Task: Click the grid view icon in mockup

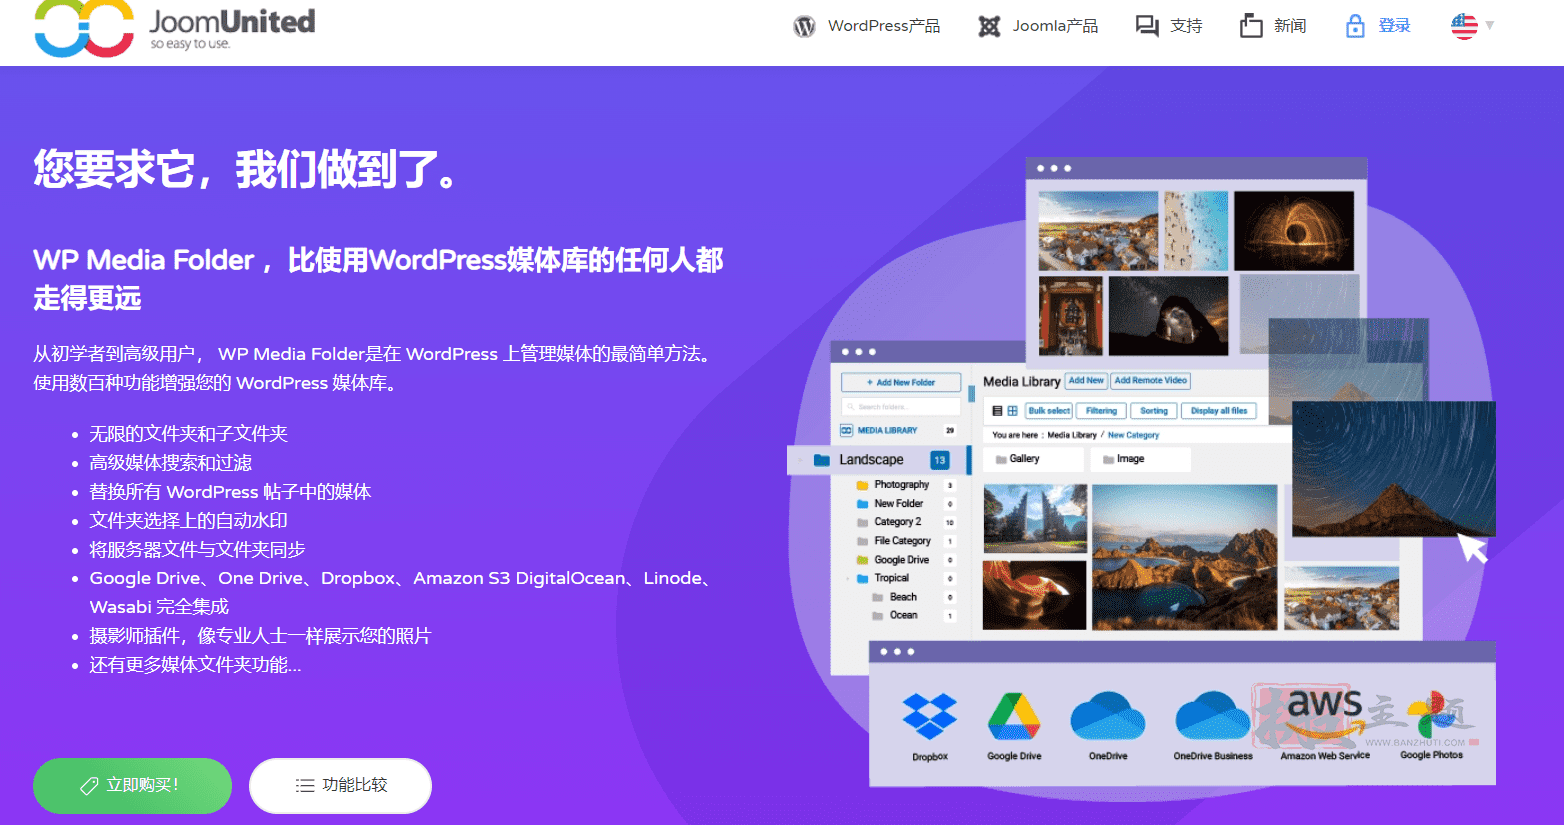Action: point(1012,411)
